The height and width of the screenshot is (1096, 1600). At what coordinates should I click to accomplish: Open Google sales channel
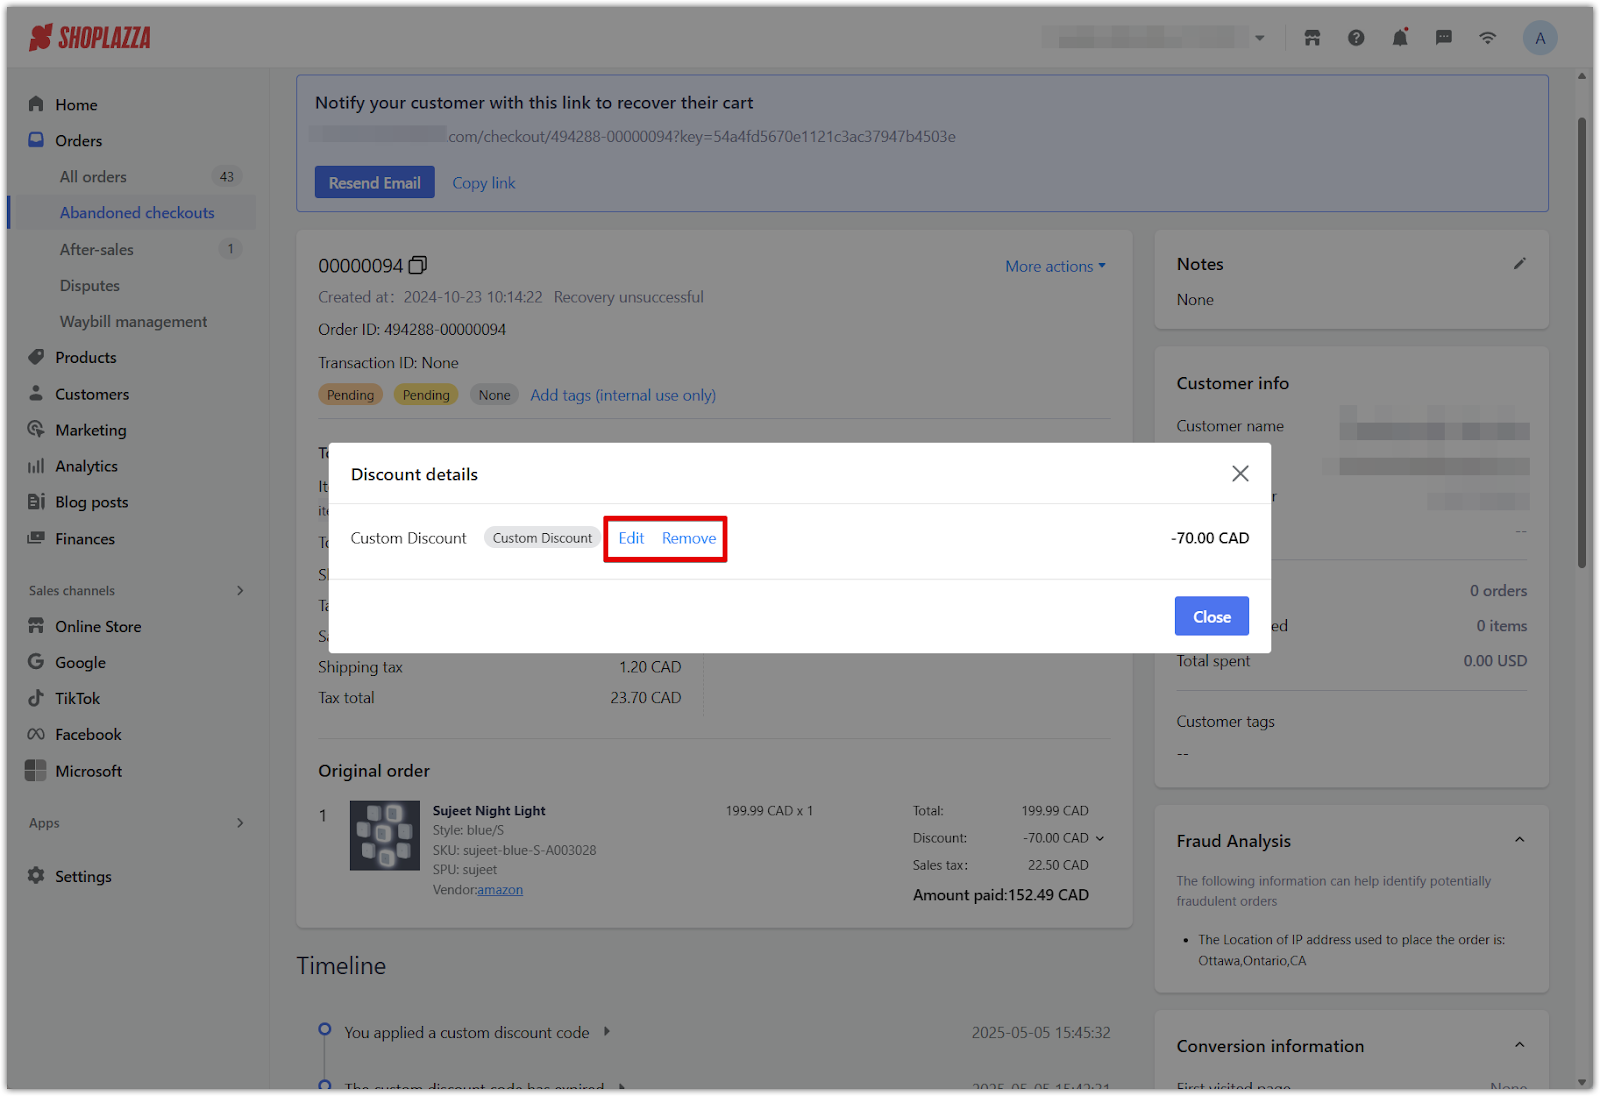pos(80,663)
